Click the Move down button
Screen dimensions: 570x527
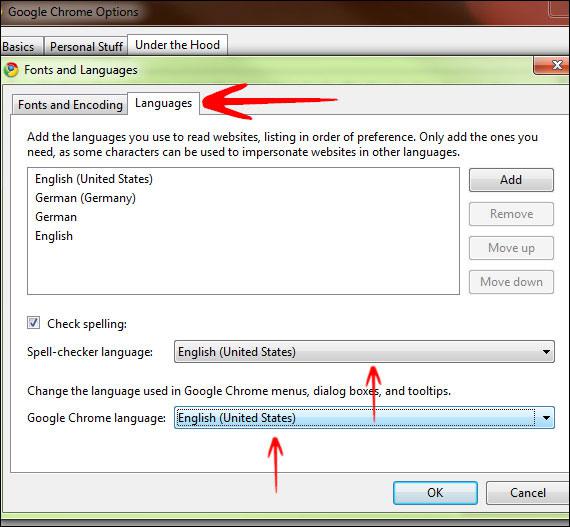coord(511,282)
